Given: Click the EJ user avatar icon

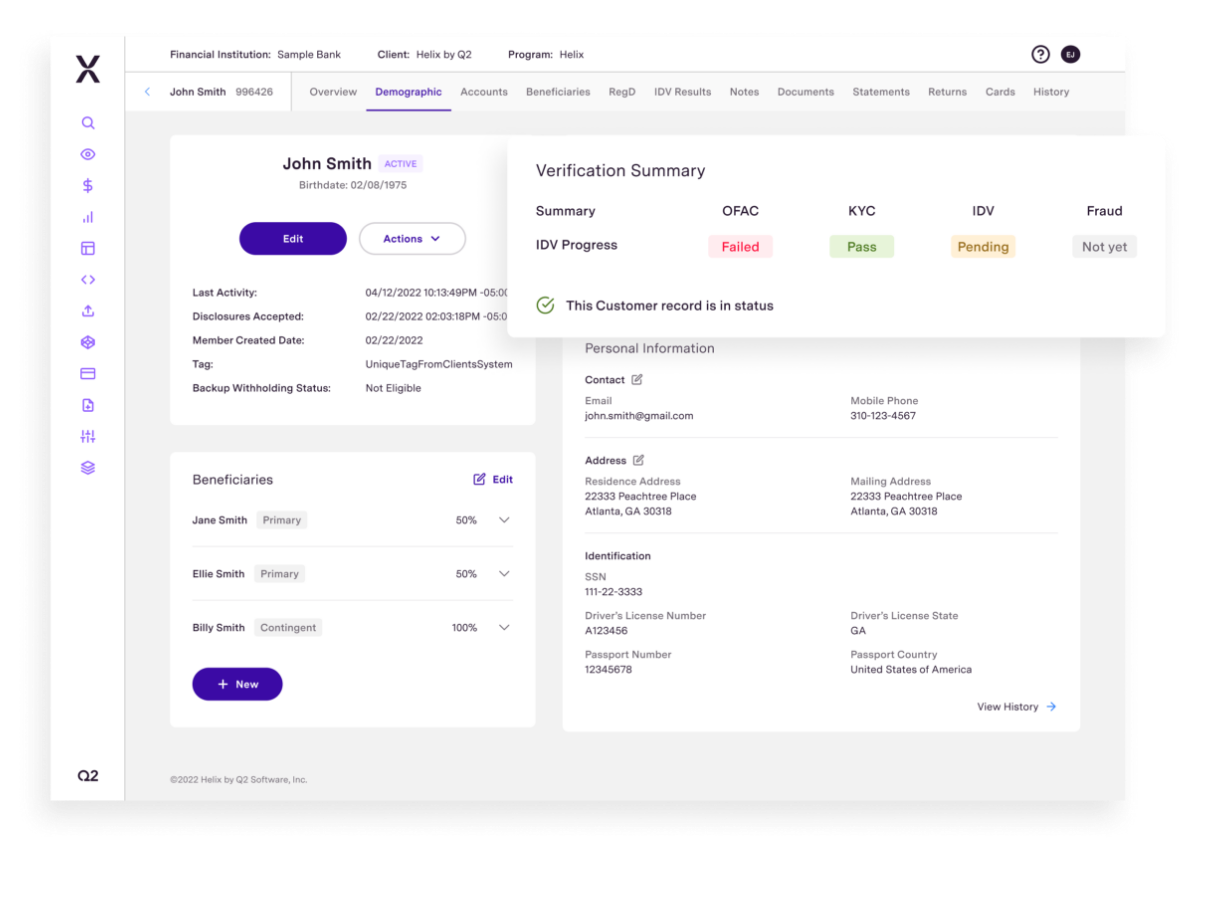Looking at the screenshot, I should pyautogui.click(x=1071, y=54).
